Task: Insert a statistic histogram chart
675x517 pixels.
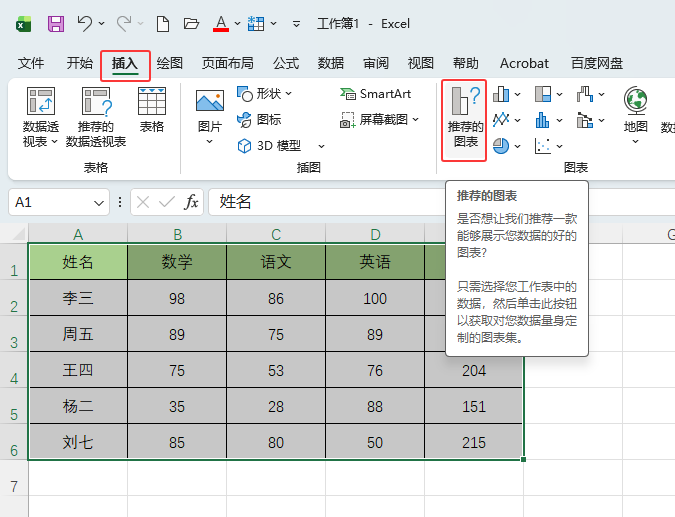Action: pos(543,120)
